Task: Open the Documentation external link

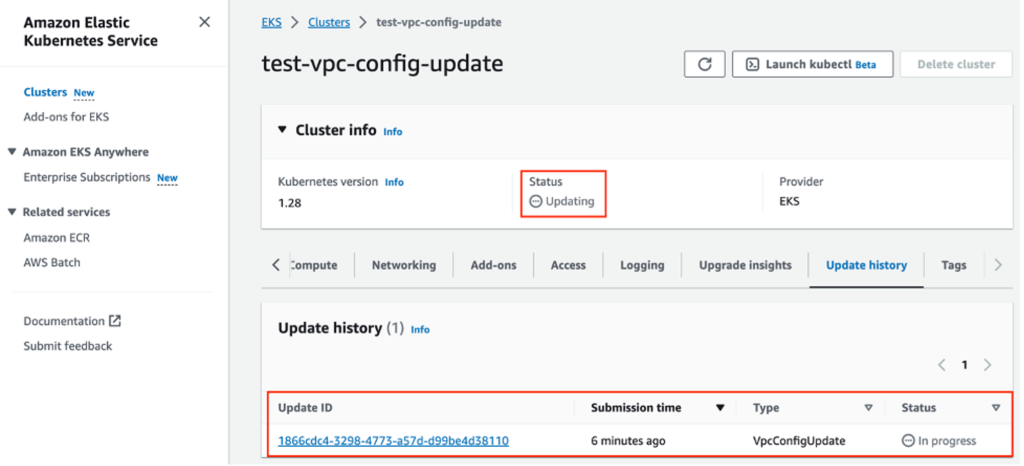Action: click(x=72, y=321)
